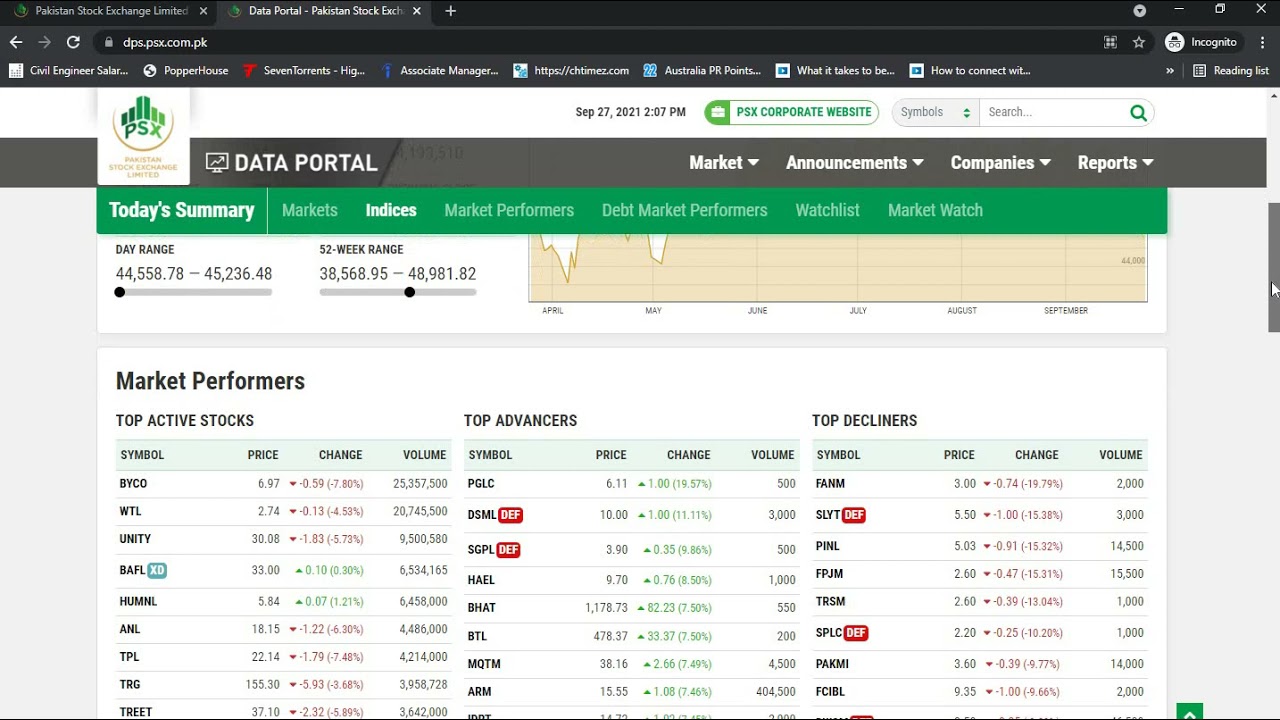Click the DATA PORTAL title link
Image resolution: width=1280 pixels, height=720 pixels.
click(291, 163)
